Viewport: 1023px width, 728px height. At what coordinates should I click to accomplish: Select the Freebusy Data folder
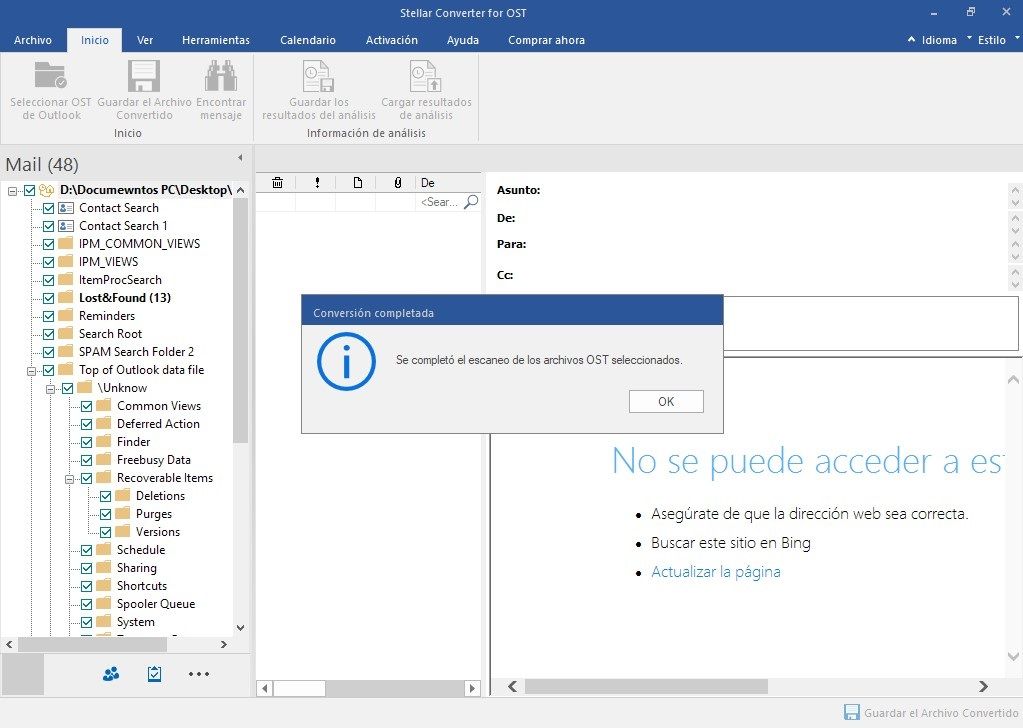point(153,460)
